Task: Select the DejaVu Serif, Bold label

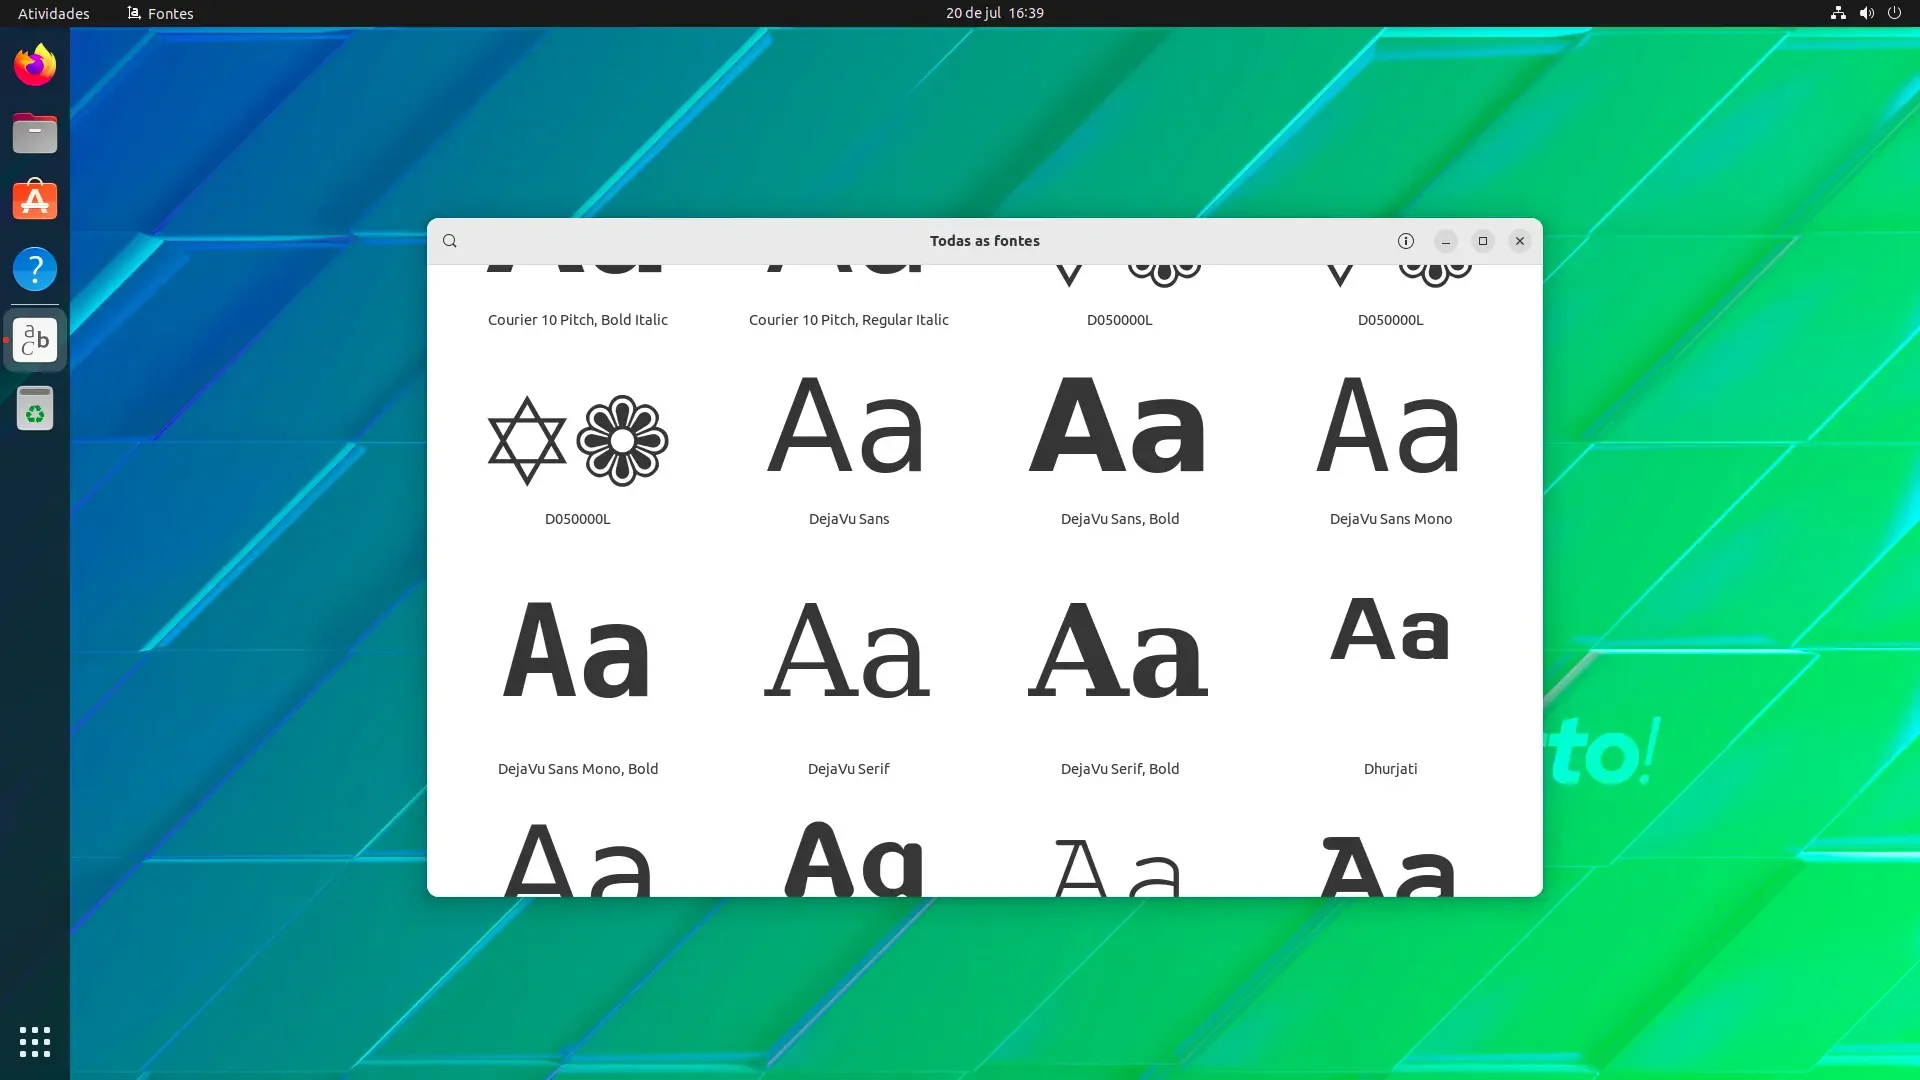Action: click(1119, 769)
